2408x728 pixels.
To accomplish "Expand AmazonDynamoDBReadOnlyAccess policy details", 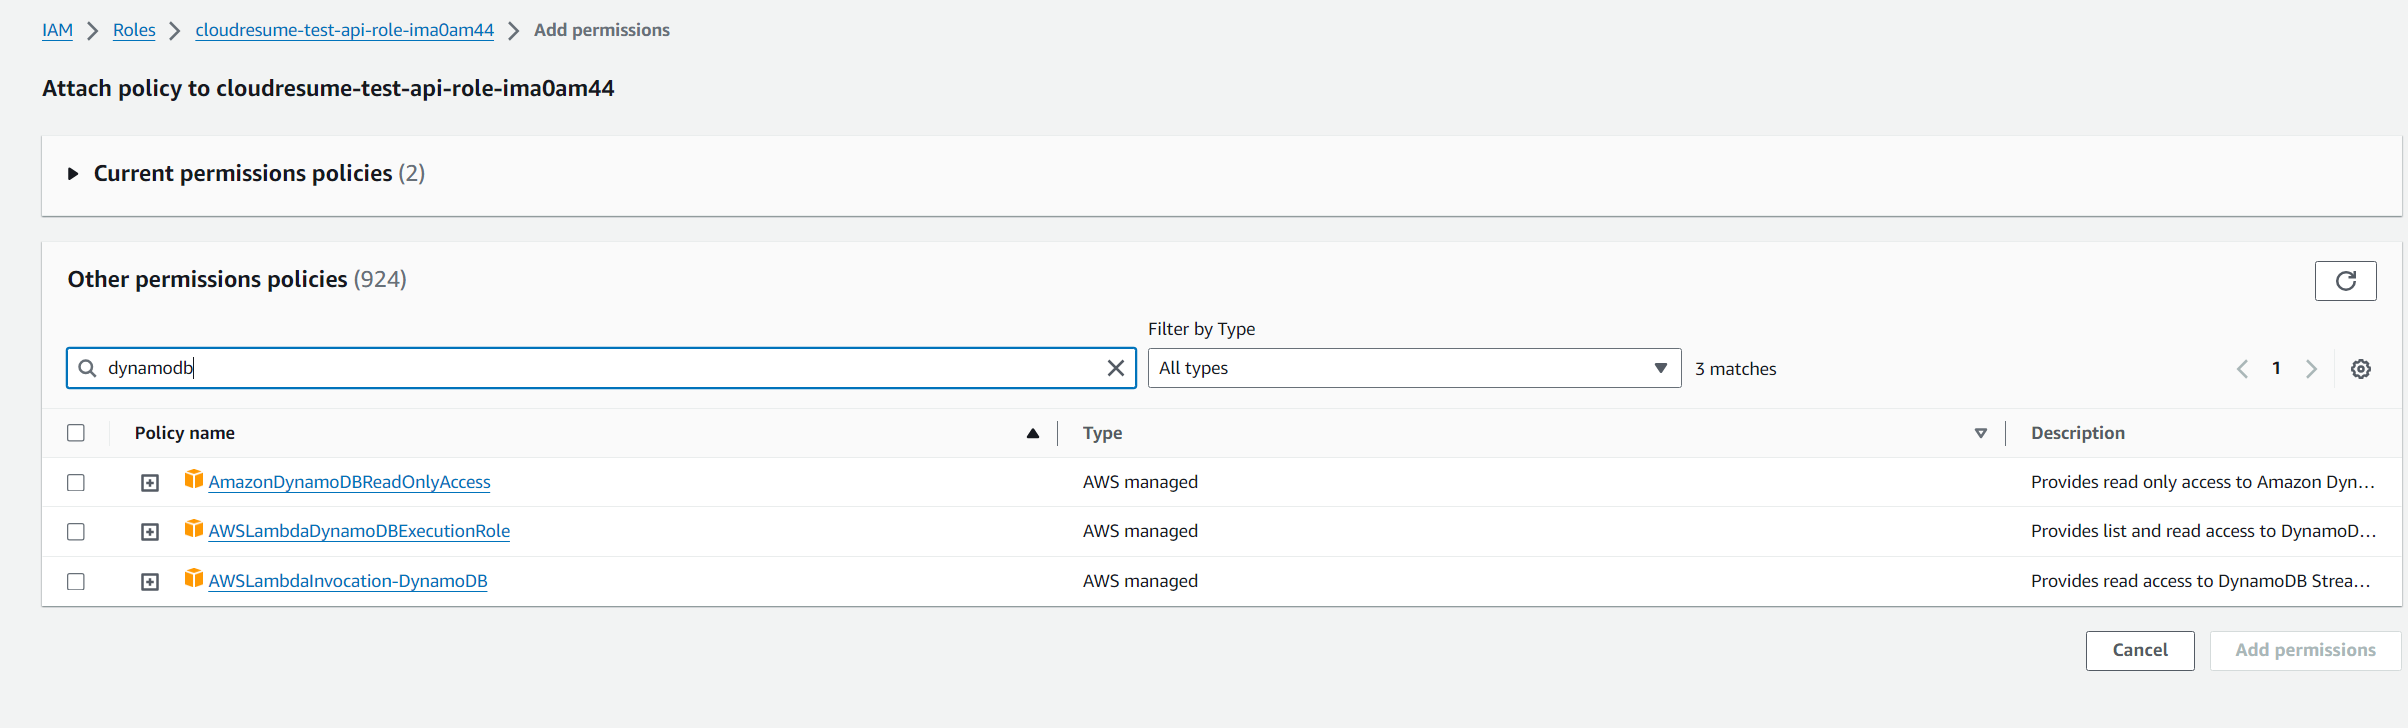I will (x=150, y=483).
